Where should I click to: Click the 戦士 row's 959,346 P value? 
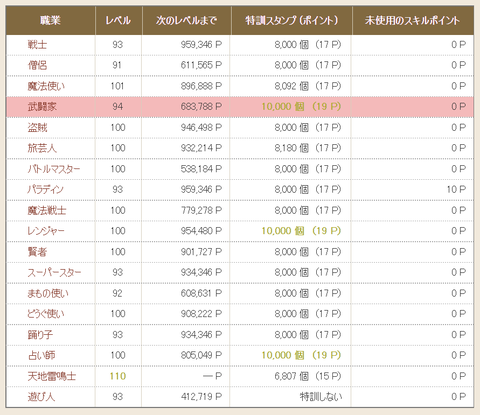click(201, 44)
